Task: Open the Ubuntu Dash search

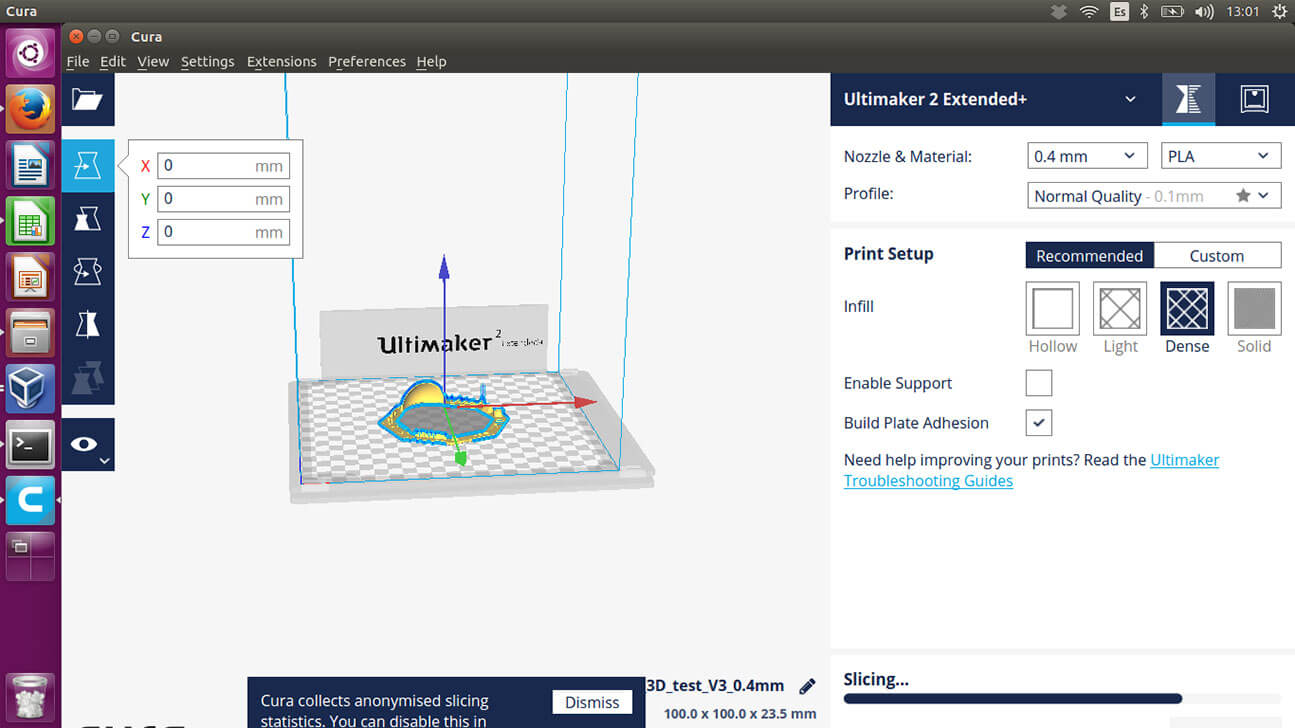Action: pos(31,52)
